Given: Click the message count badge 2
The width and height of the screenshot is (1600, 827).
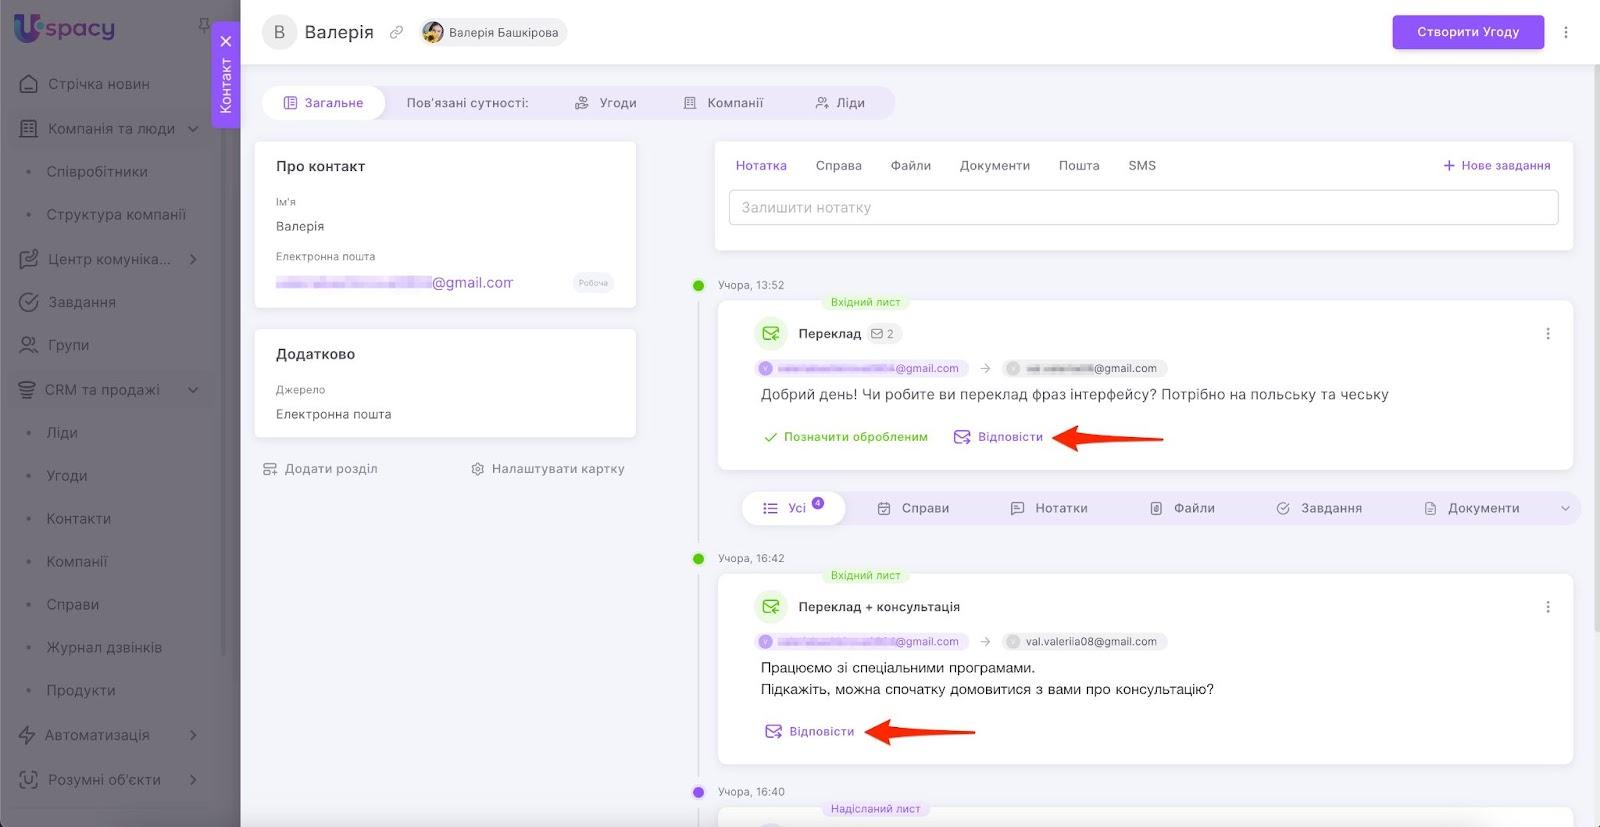Looking at the screenshot, I should [882, 334].
